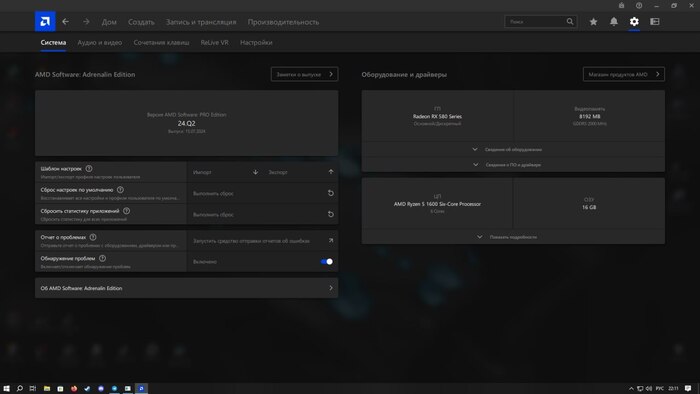
Task: Expand Сведения о ПО и драйвере section
Action: point(513,165)
